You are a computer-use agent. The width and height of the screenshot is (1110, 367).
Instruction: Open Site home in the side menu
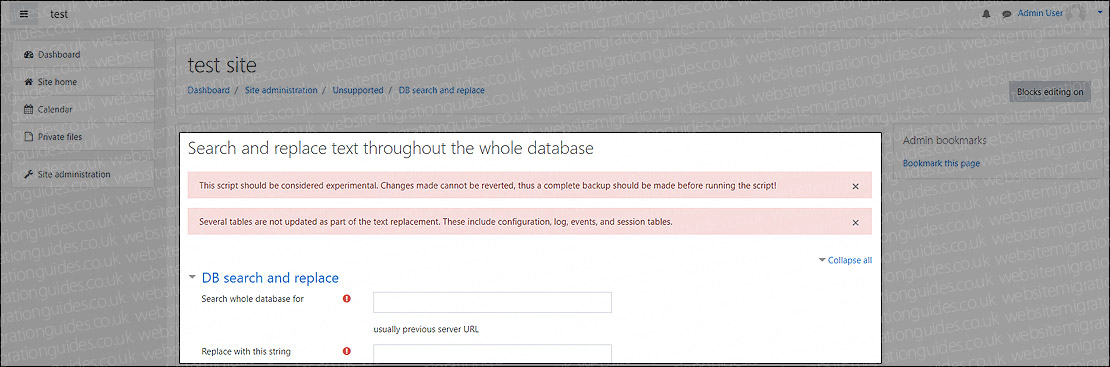84,82
